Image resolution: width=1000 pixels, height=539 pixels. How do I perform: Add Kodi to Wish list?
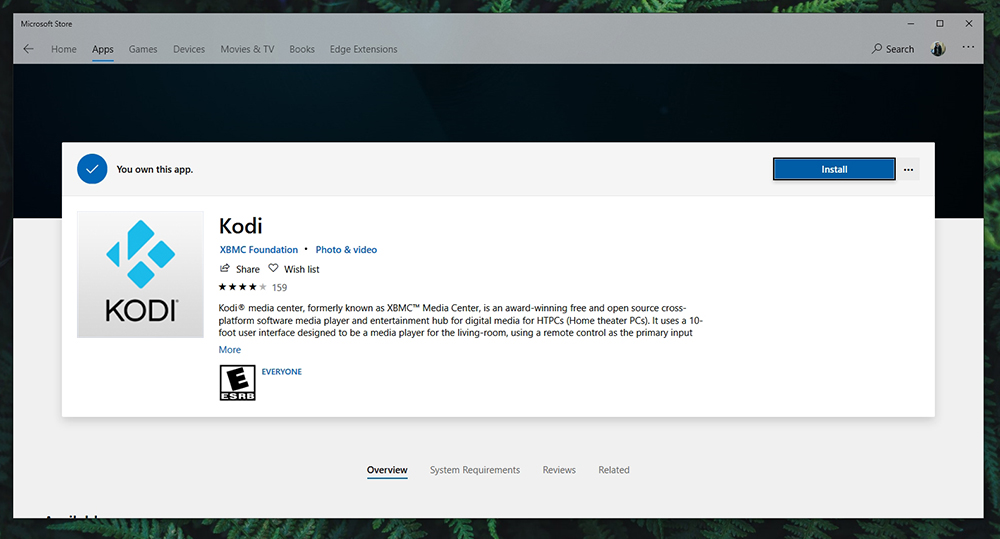[x=294, y=269]
